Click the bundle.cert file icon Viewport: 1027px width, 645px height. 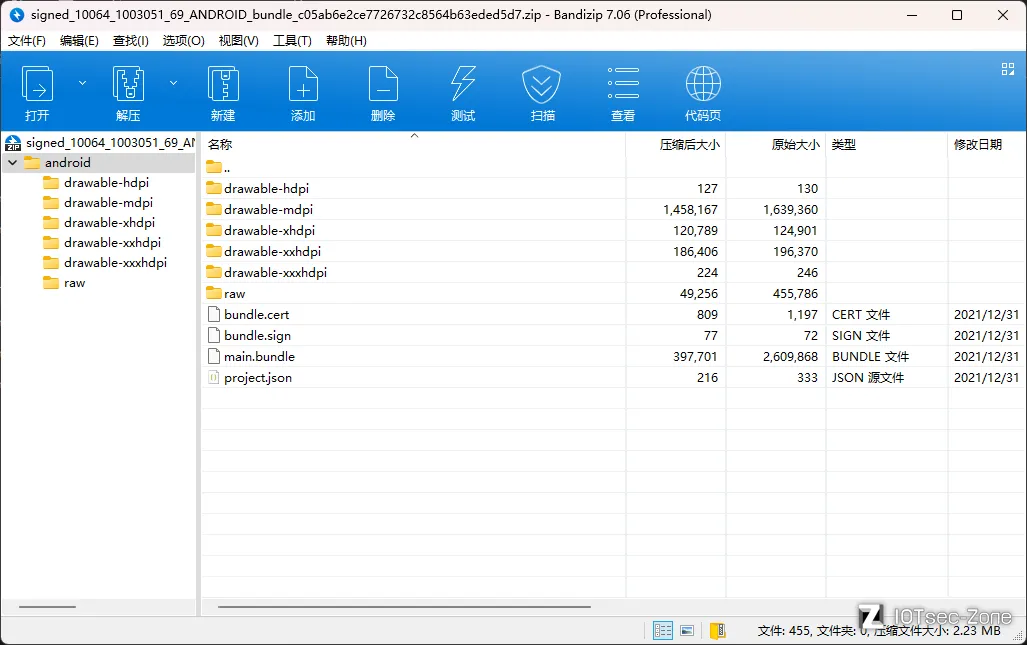[214, 314]
